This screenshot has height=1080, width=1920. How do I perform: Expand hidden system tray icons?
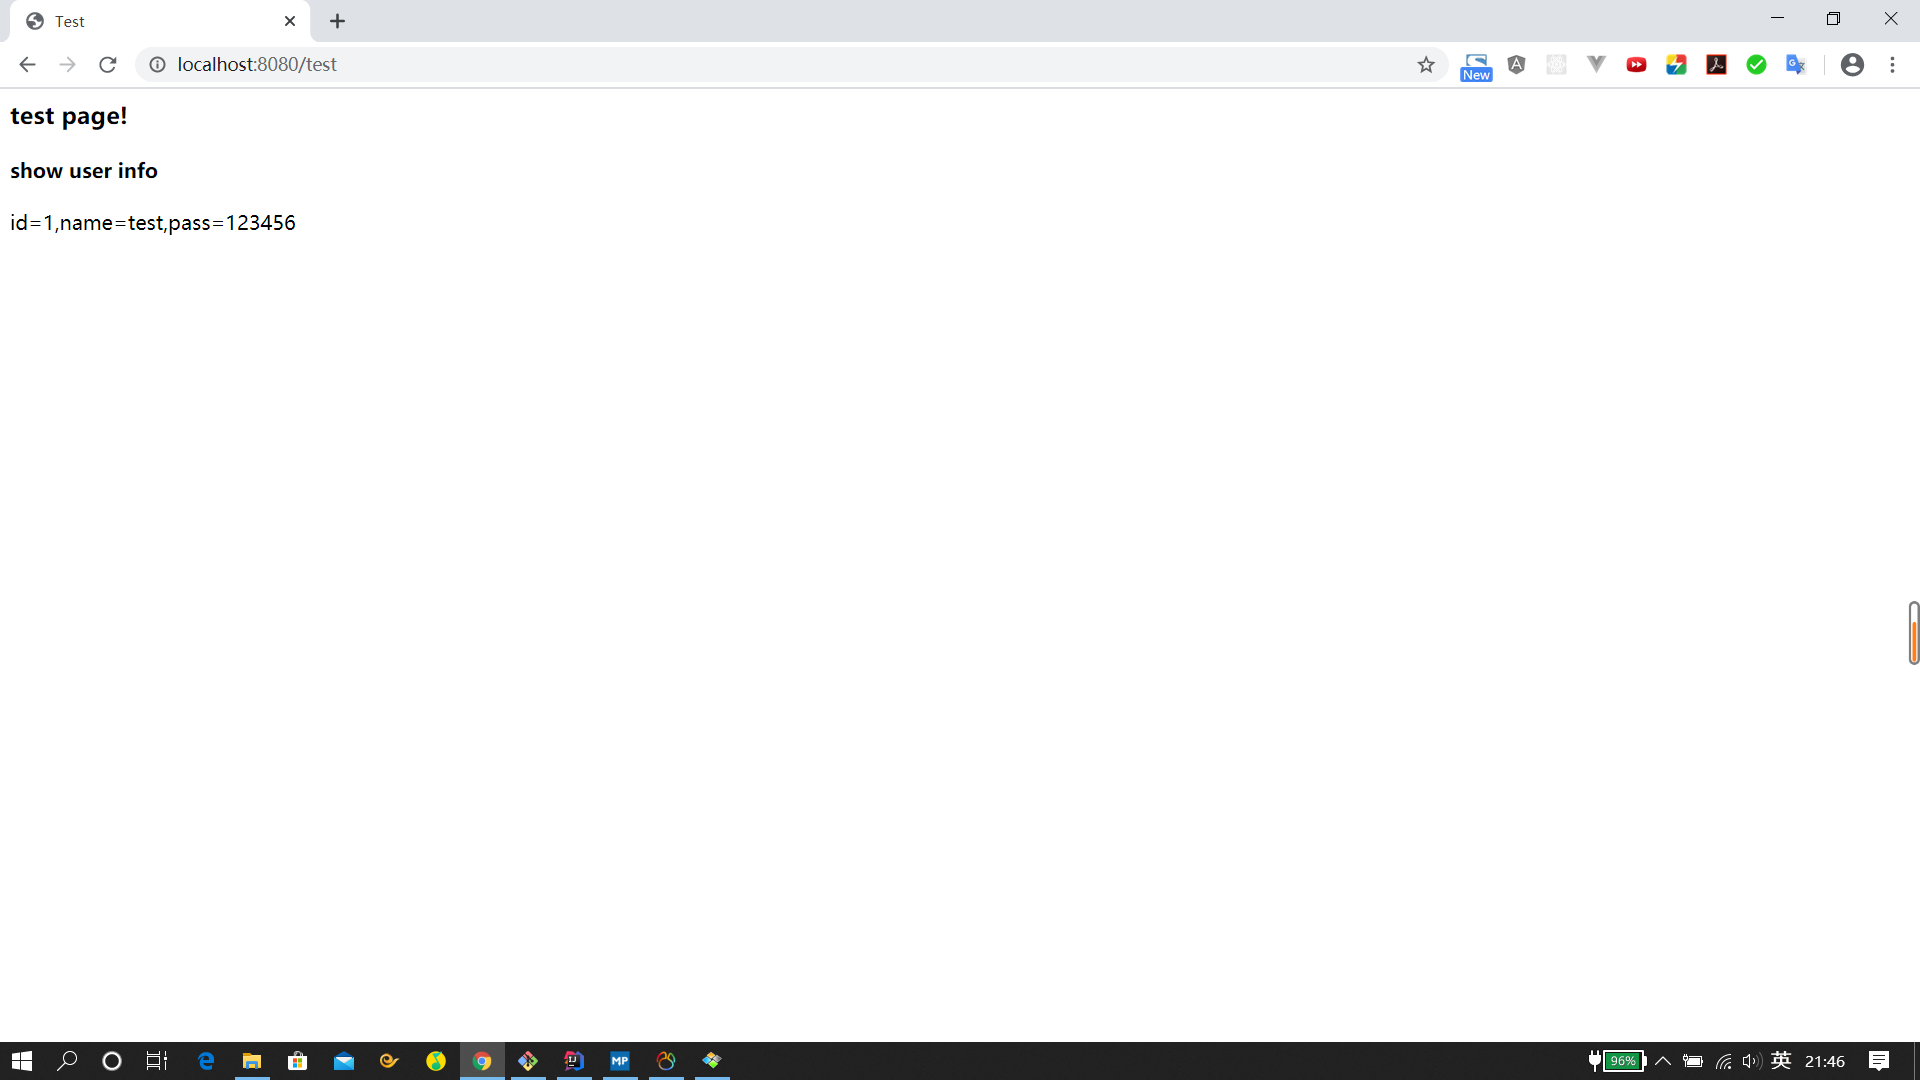point(1663,1061)
